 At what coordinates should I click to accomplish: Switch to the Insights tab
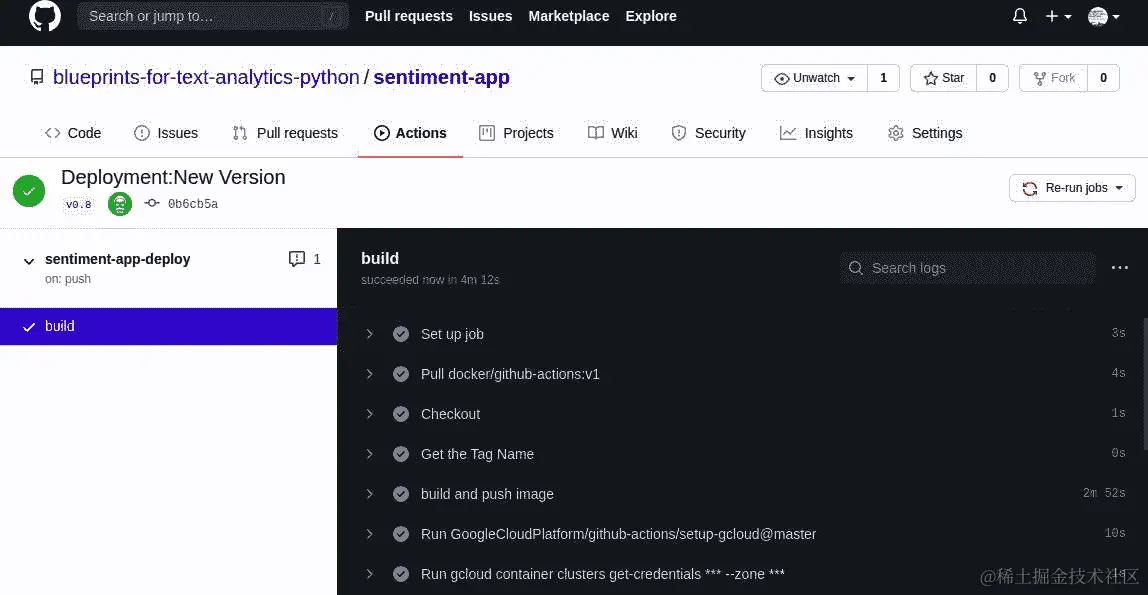click(816, 133)
